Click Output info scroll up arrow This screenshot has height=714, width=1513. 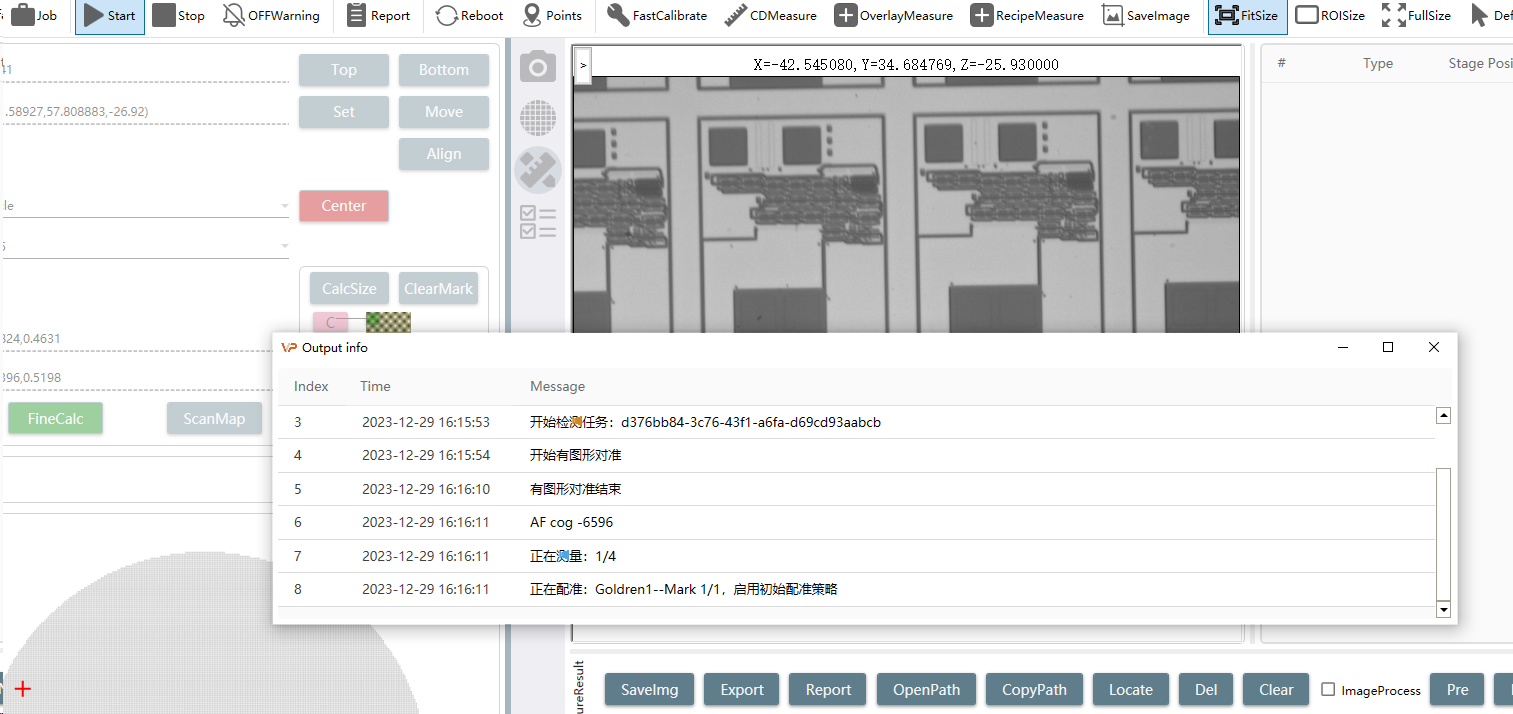1443,416
